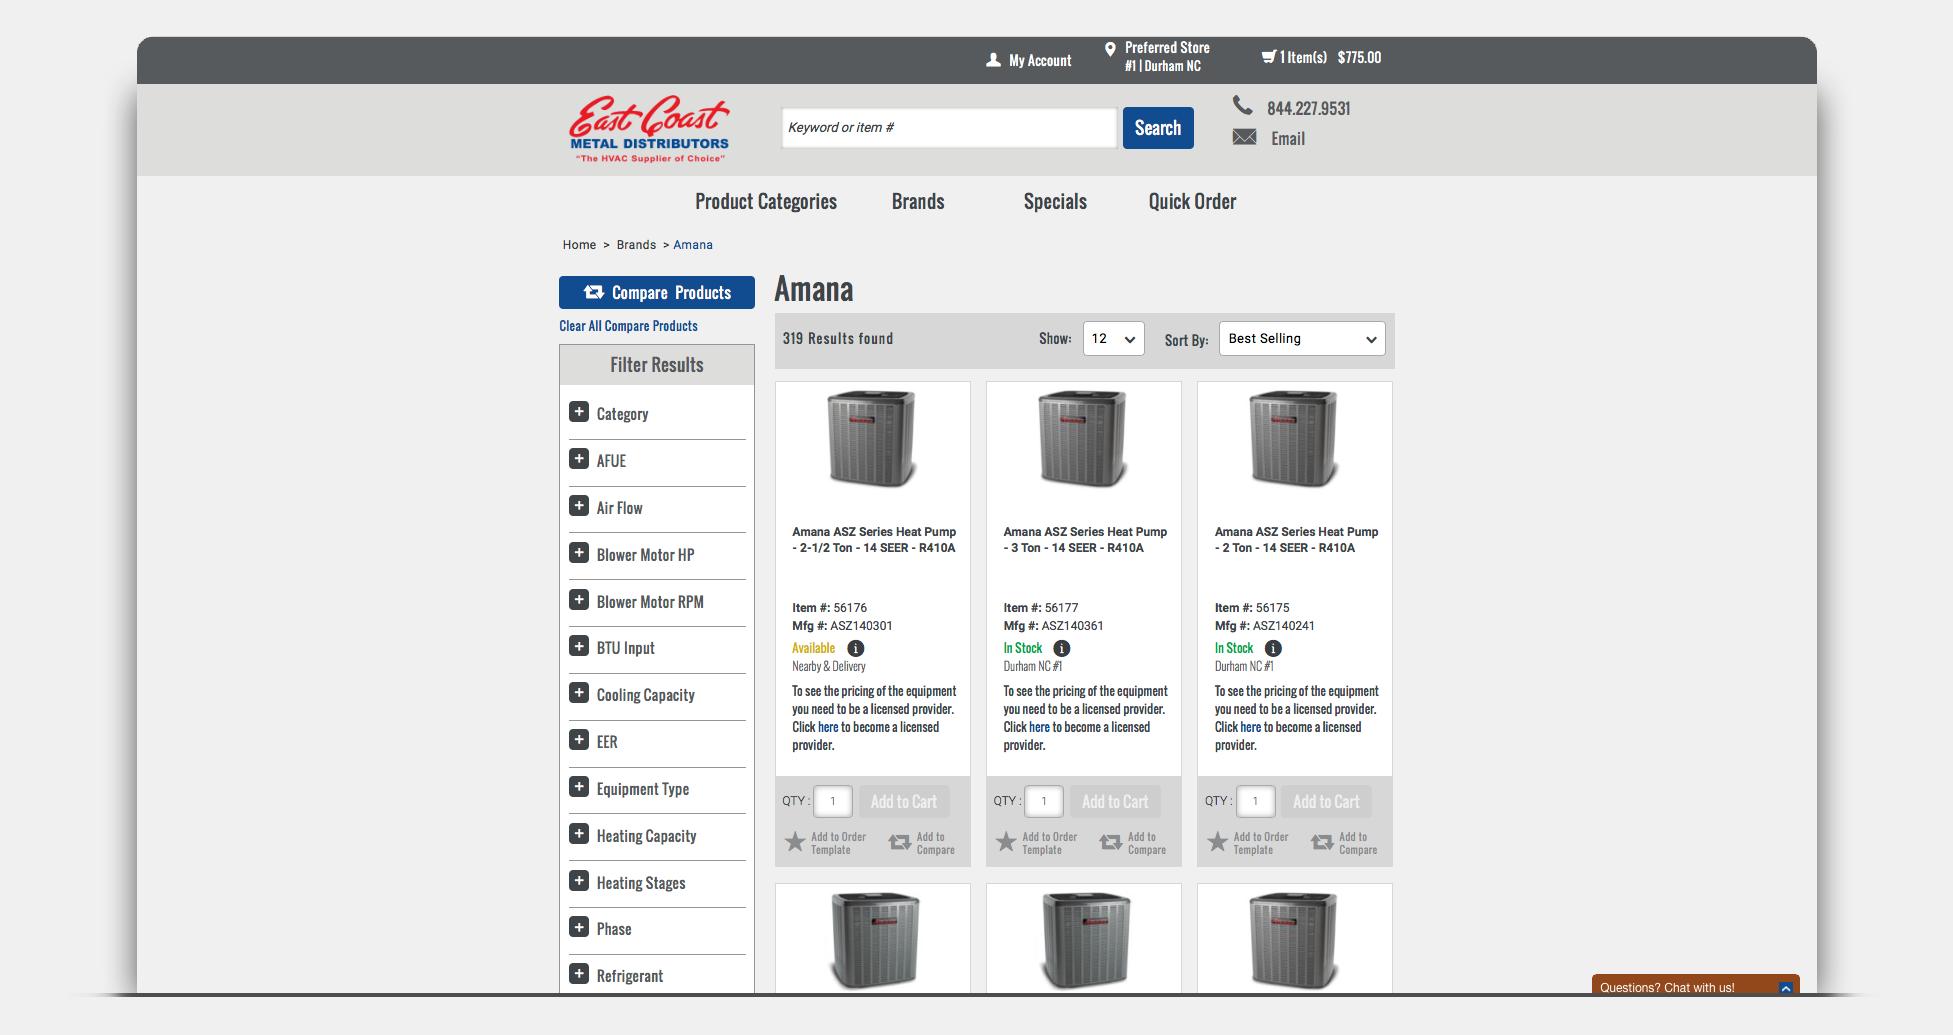Image resolution: width=1953 pixels, height=1035 pixels.
Task: Click the Preferred Store location pin icon
Action: pos(1110,49)
